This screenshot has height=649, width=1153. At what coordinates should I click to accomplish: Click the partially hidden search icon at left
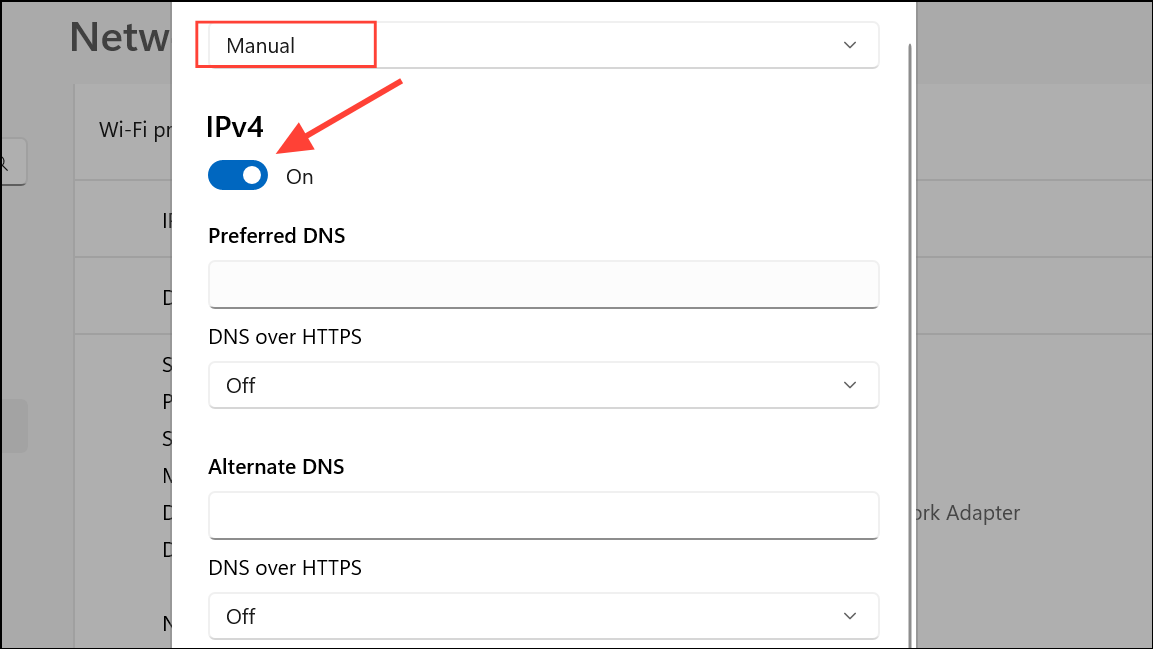pyautogui.click(x=4, y=162)
